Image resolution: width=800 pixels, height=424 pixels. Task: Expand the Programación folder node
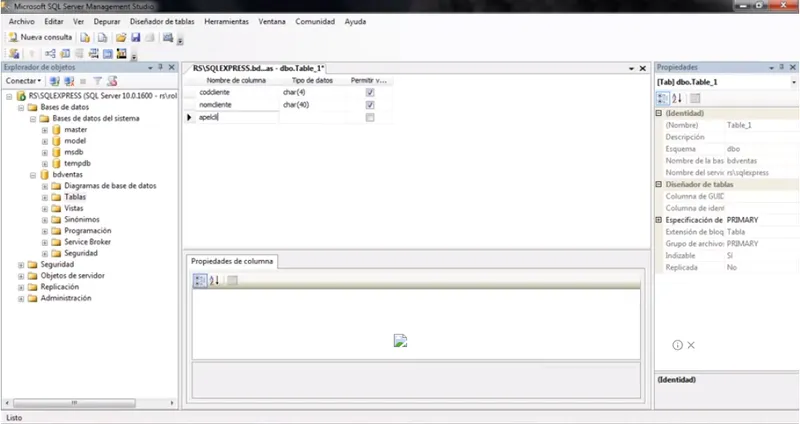[44, 231]
